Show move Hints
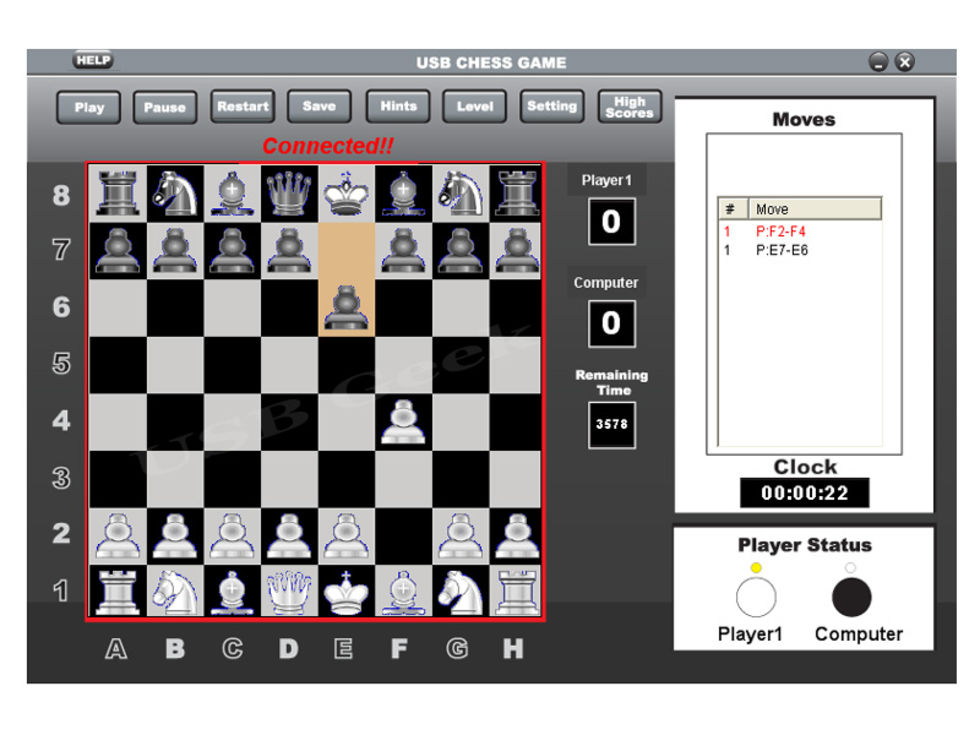Image resolution: width=980 pixels, height=735 pixels. 398,106
